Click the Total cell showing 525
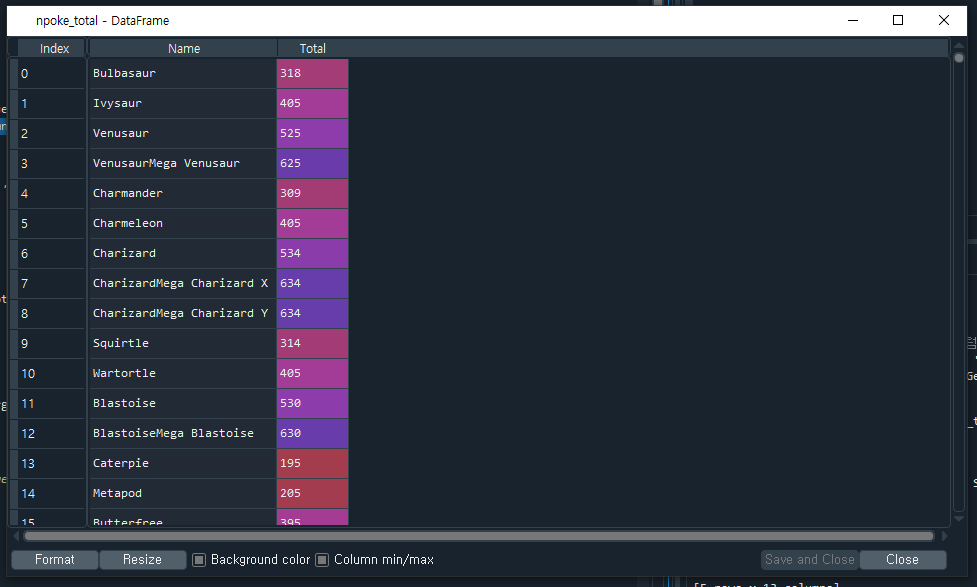The image size is (977, 587). click(x=312, y=133)
